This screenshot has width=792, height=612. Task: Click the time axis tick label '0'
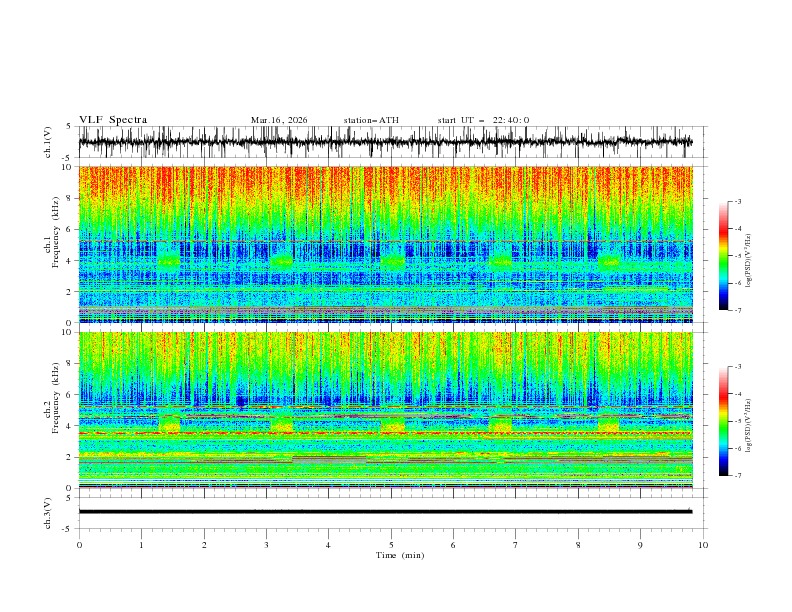click(x=79, y=545)
